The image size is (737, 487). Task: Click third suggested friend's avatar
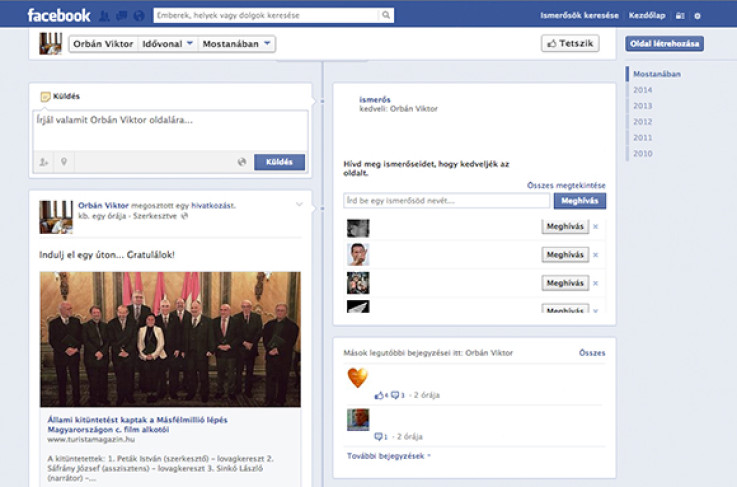pos(358,283)
